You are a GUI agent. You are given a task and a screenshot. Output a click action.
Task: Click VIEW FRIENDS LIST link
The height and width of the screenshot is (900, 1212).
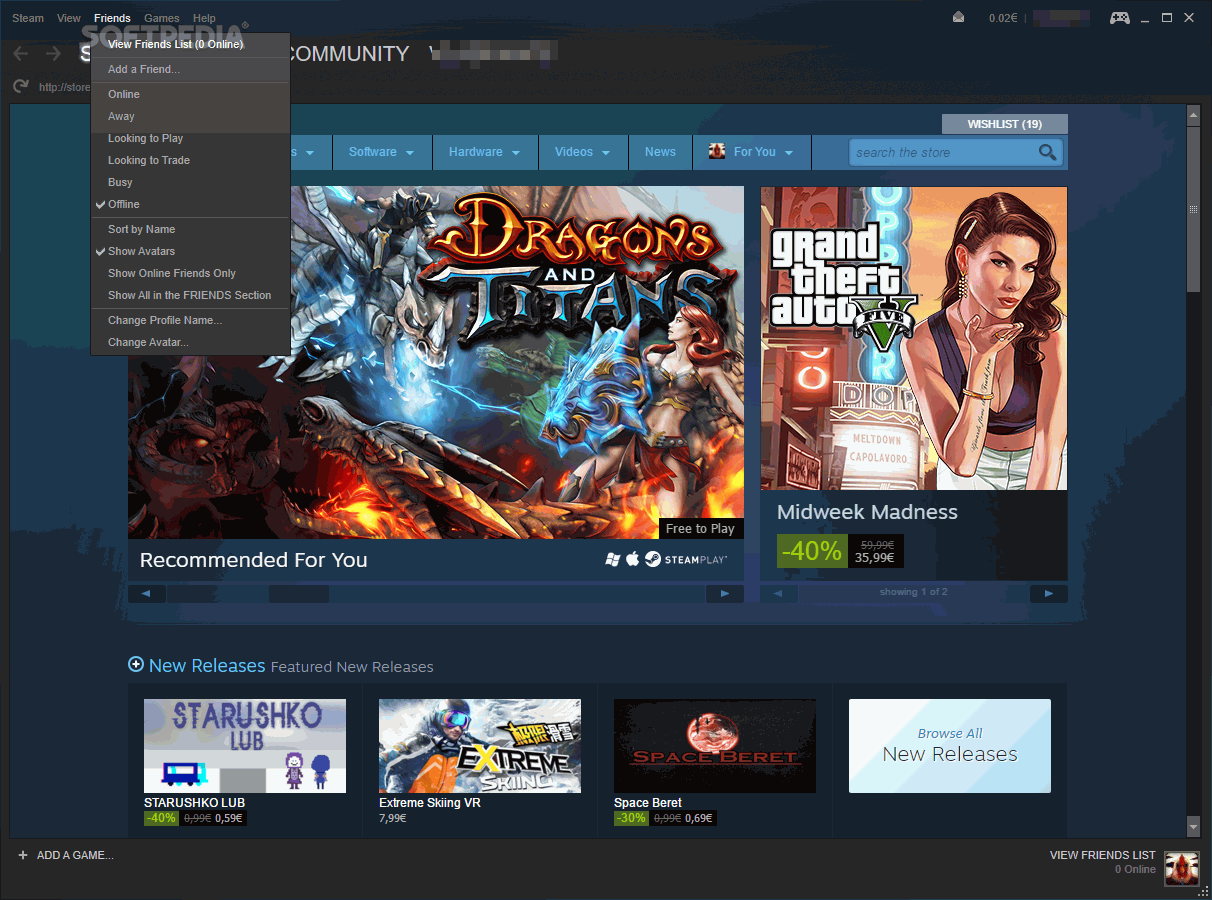(1103, 855)
